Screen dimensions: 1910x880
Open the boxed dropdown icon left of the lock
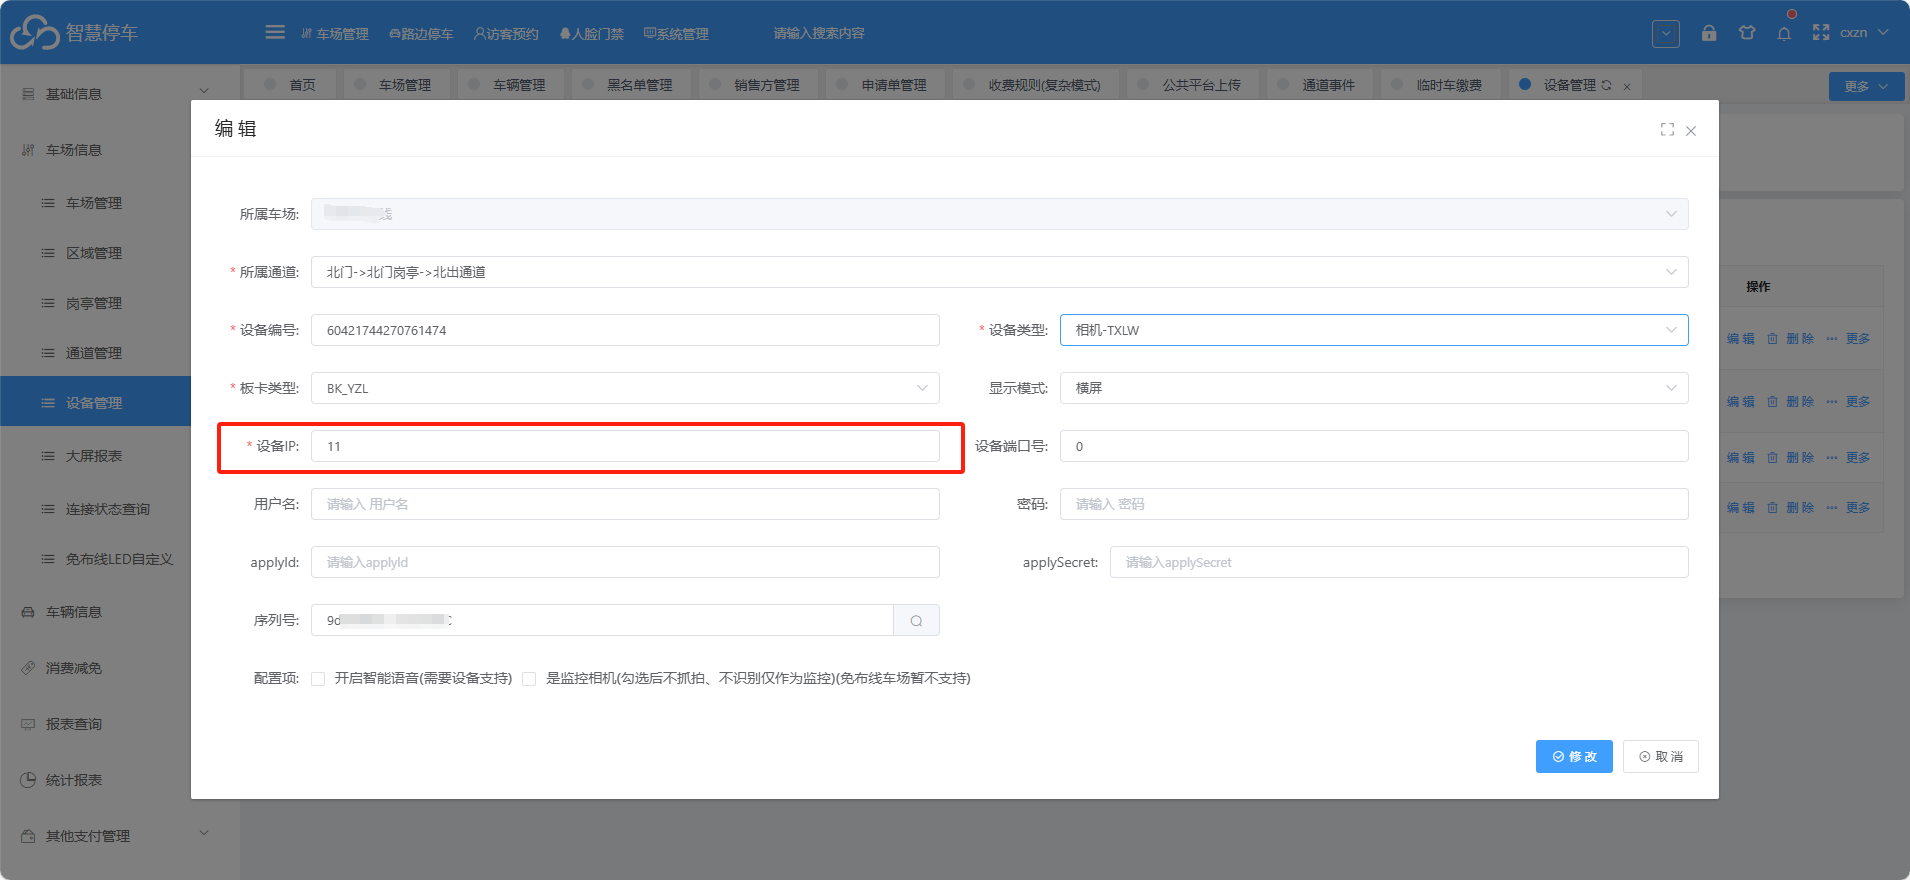(x=1666, y=33)
